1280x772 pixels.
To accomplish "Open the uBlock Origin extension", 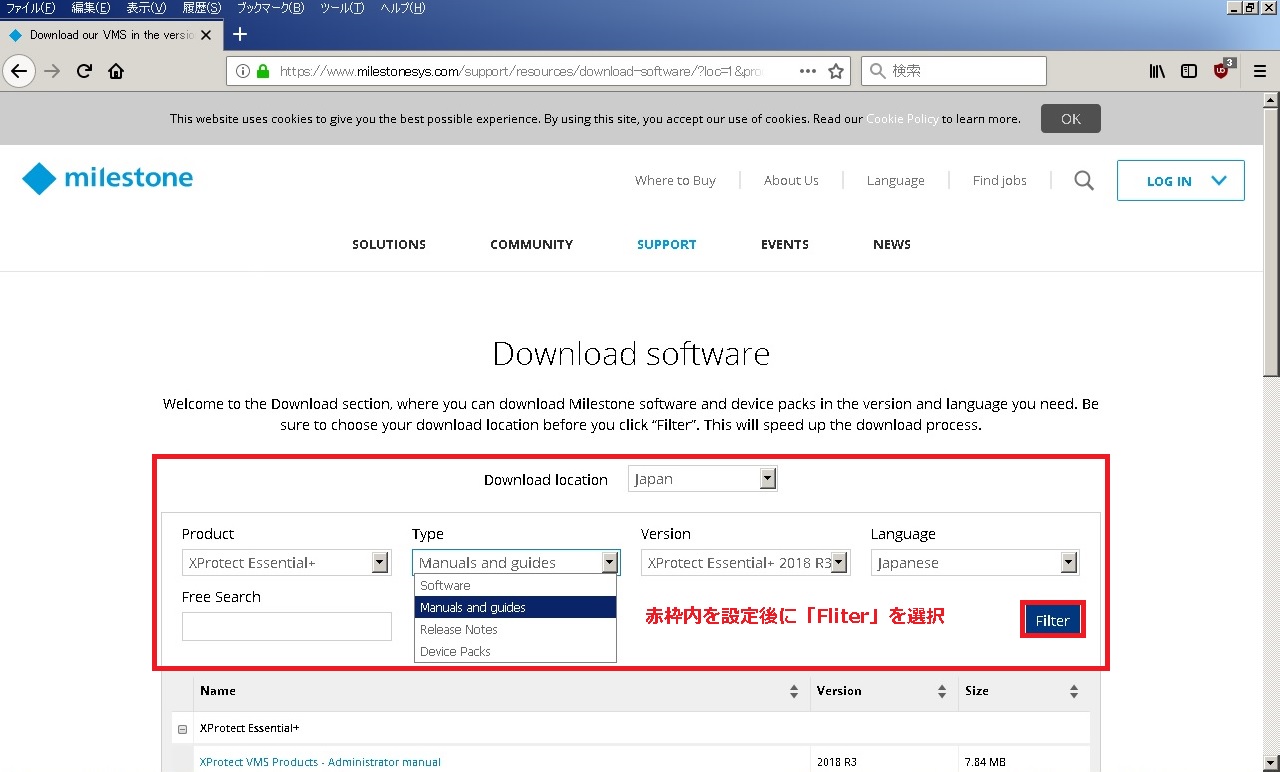I will (x=1223, y=70).
